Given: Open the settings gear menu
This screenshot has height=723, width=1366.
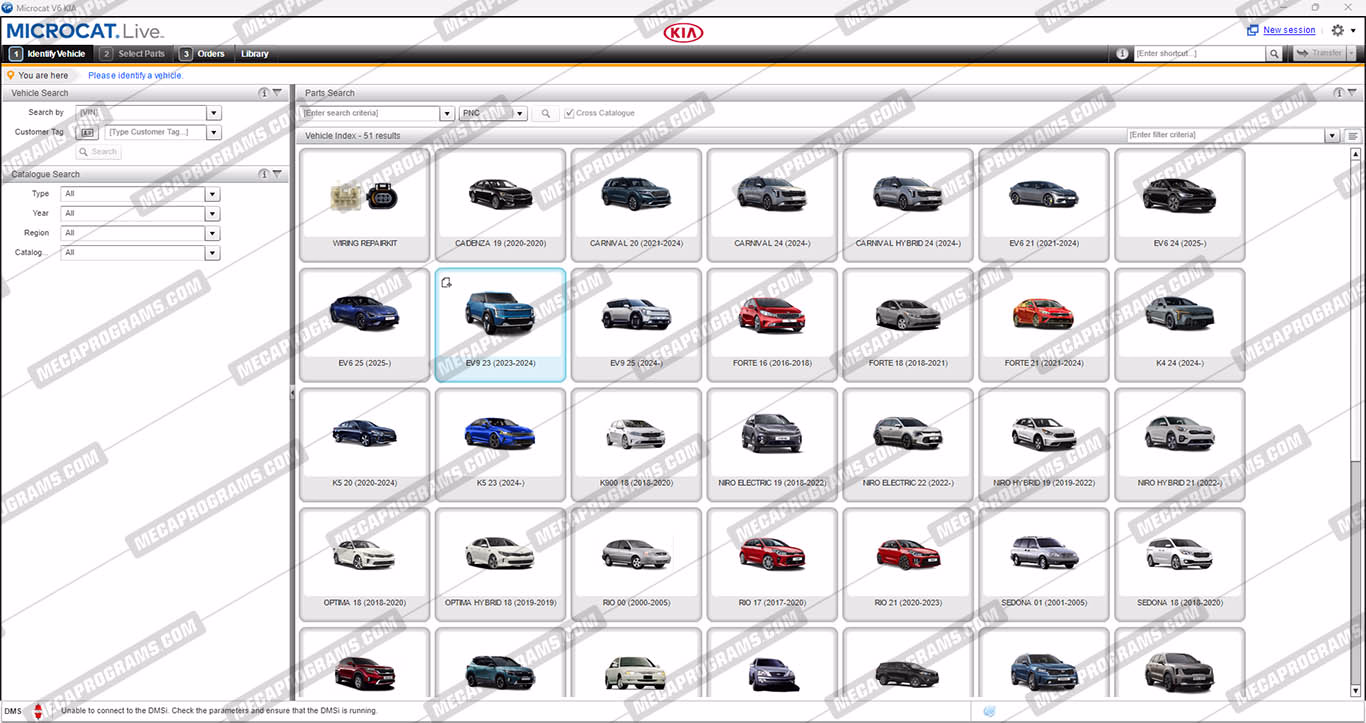Looking at the screenshot, I should pos(1338,30).
